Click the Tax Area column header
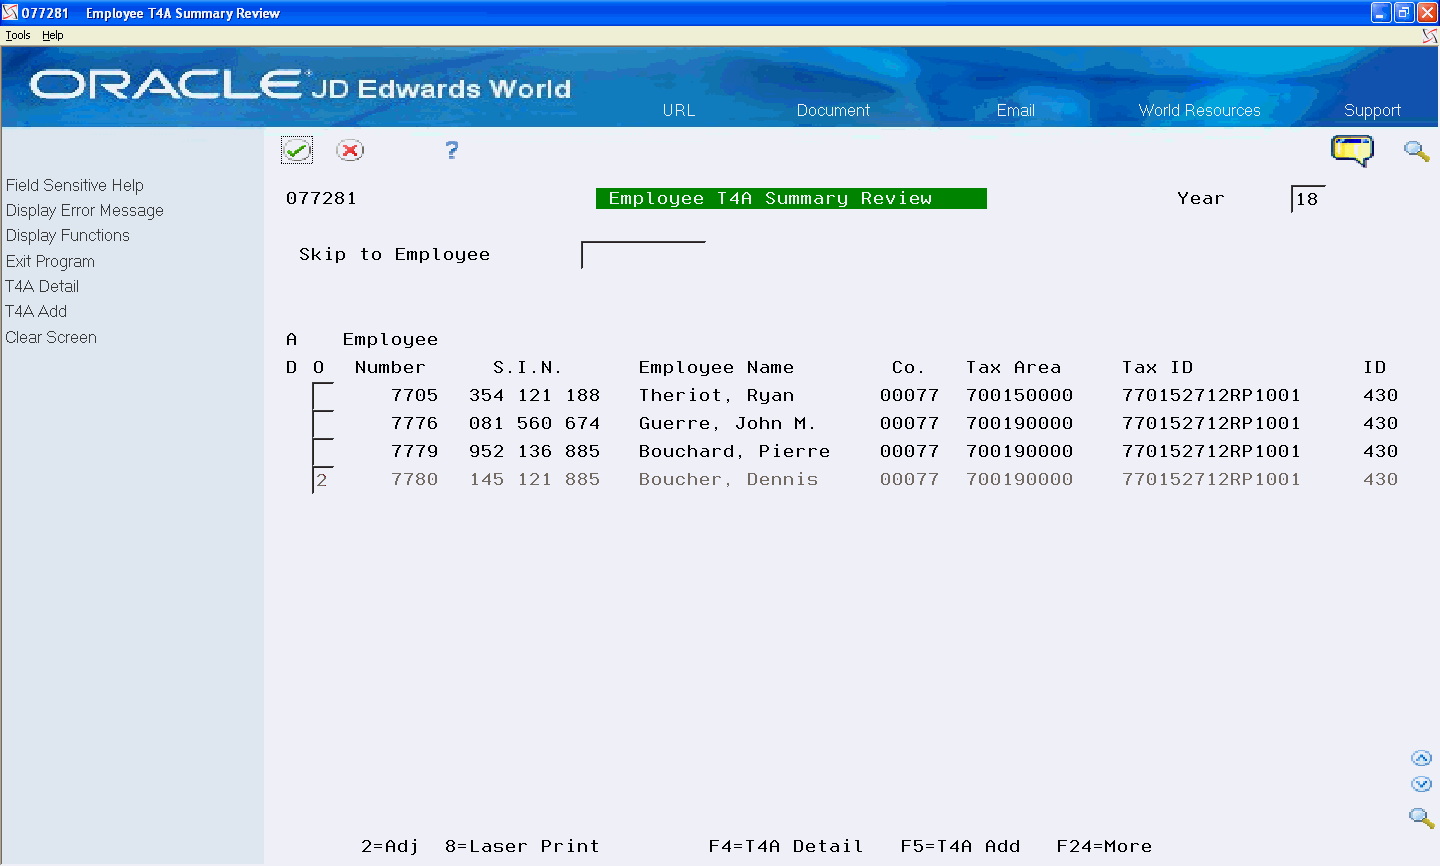The width and height of the screenshot is (1440, 866). (x=1013, y=367)
